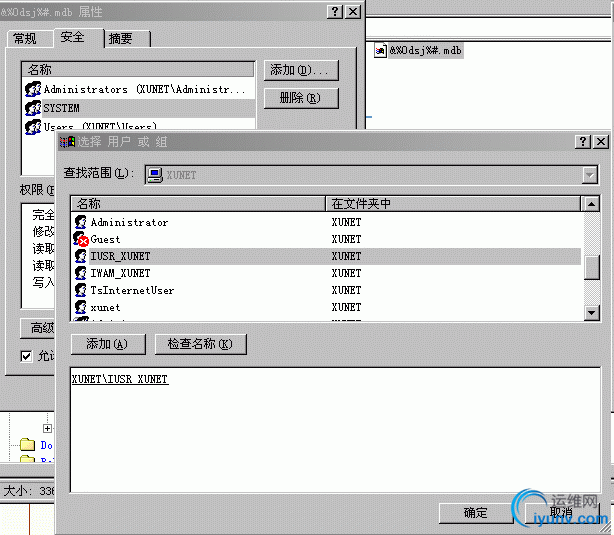Select the xunet row text
614x535 pixels.
(x=105, y=307)
